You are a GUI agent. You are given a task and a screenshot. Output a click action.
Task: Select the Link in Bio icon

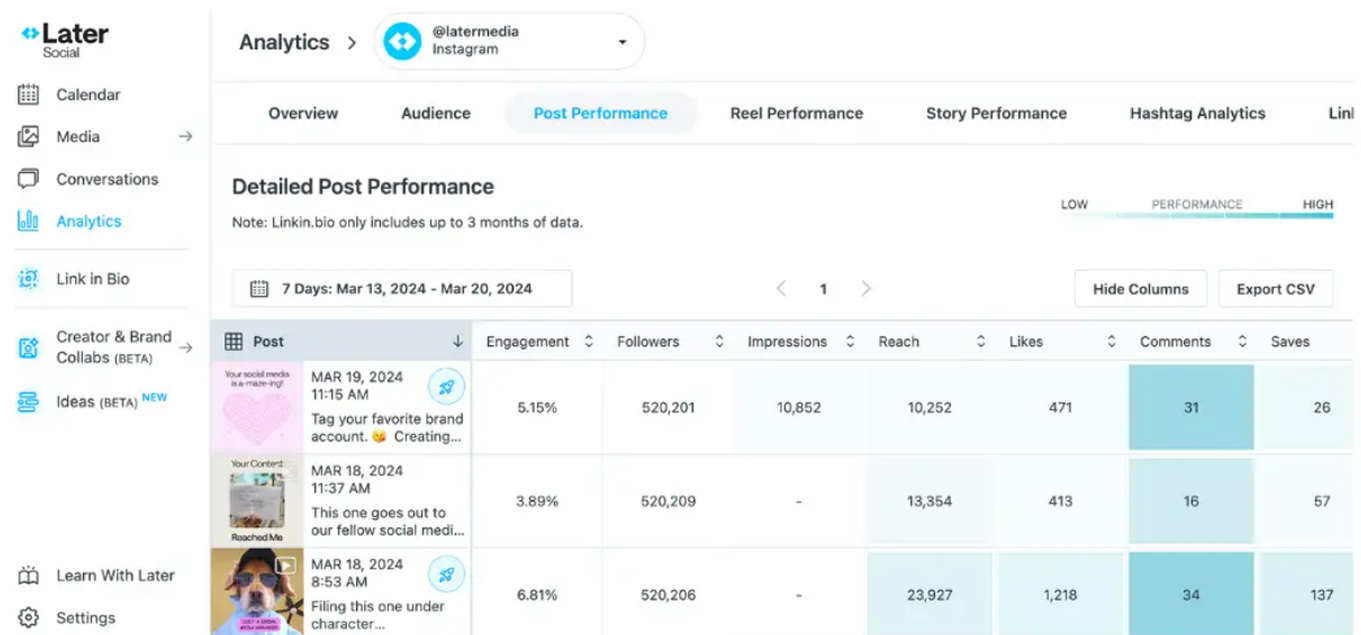[x=28, y=279]
